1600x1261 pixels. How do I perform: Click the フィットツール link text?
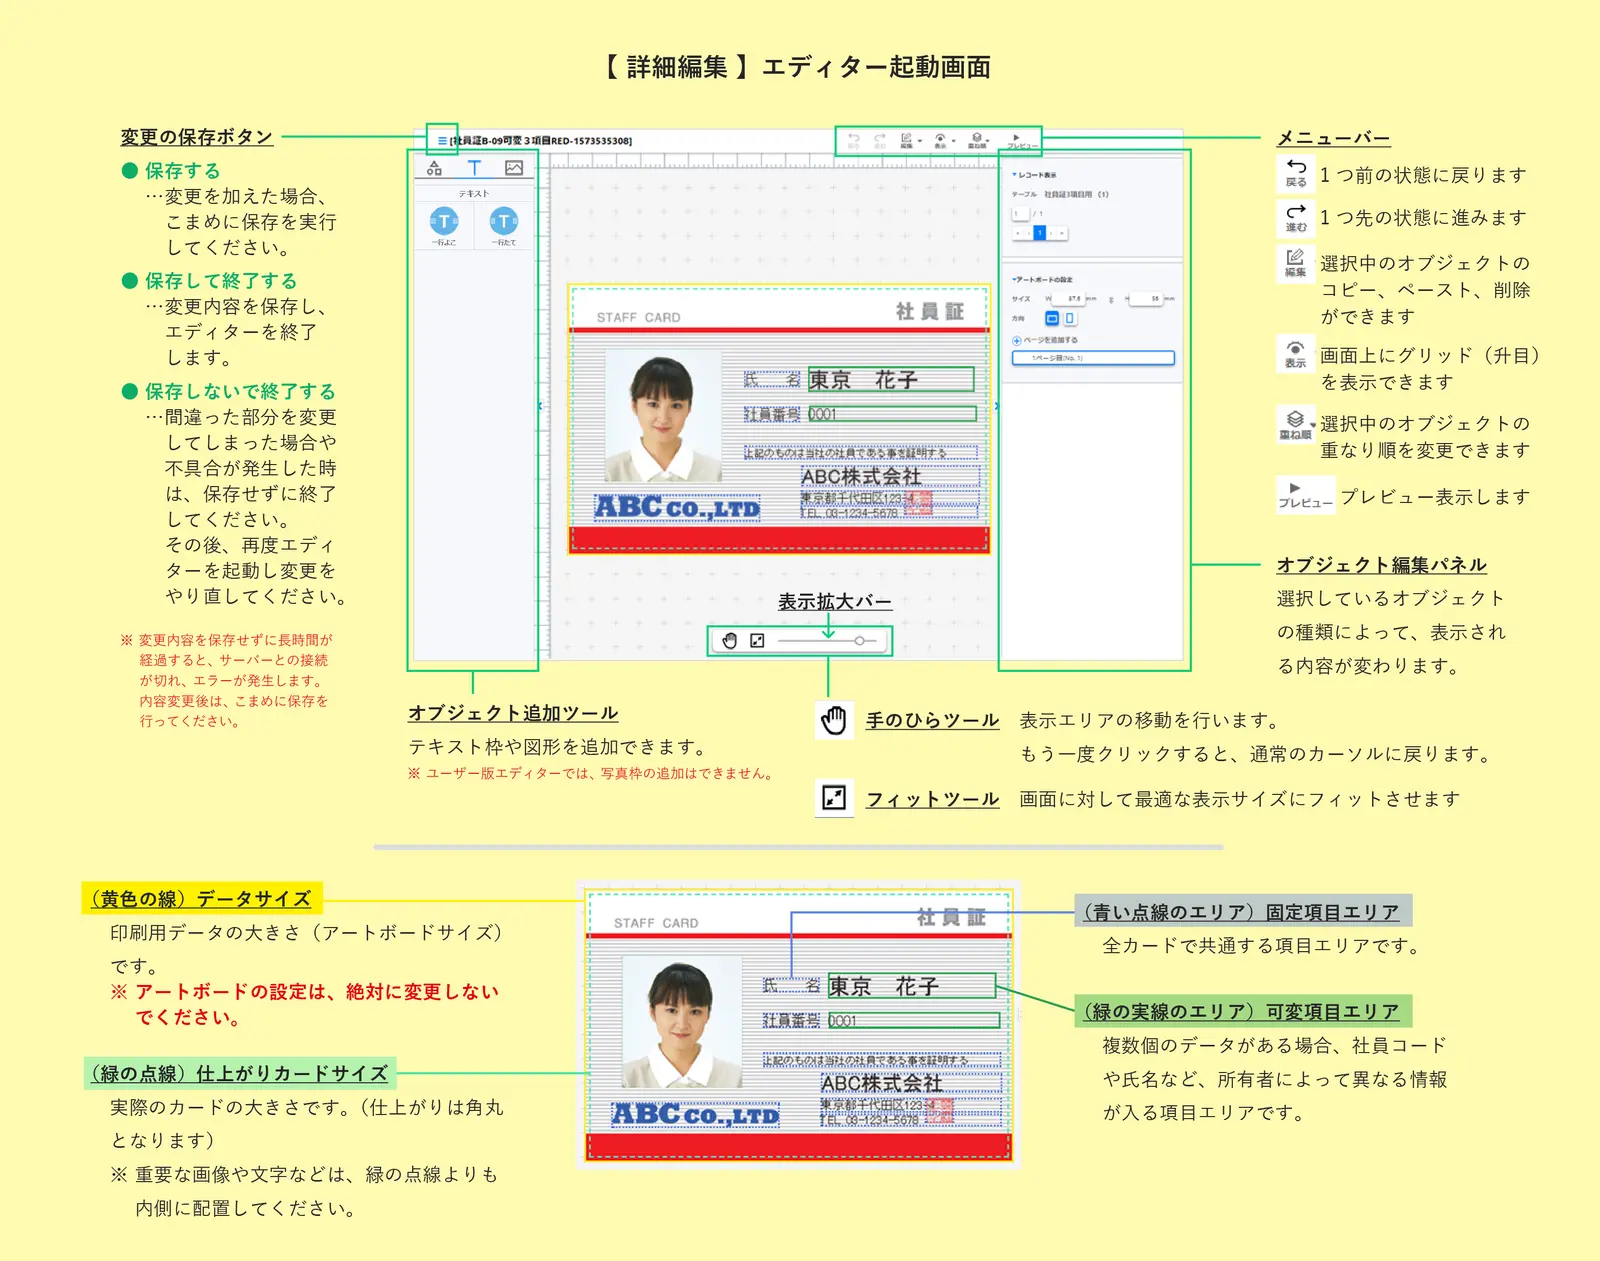click(x=932, y=799)
